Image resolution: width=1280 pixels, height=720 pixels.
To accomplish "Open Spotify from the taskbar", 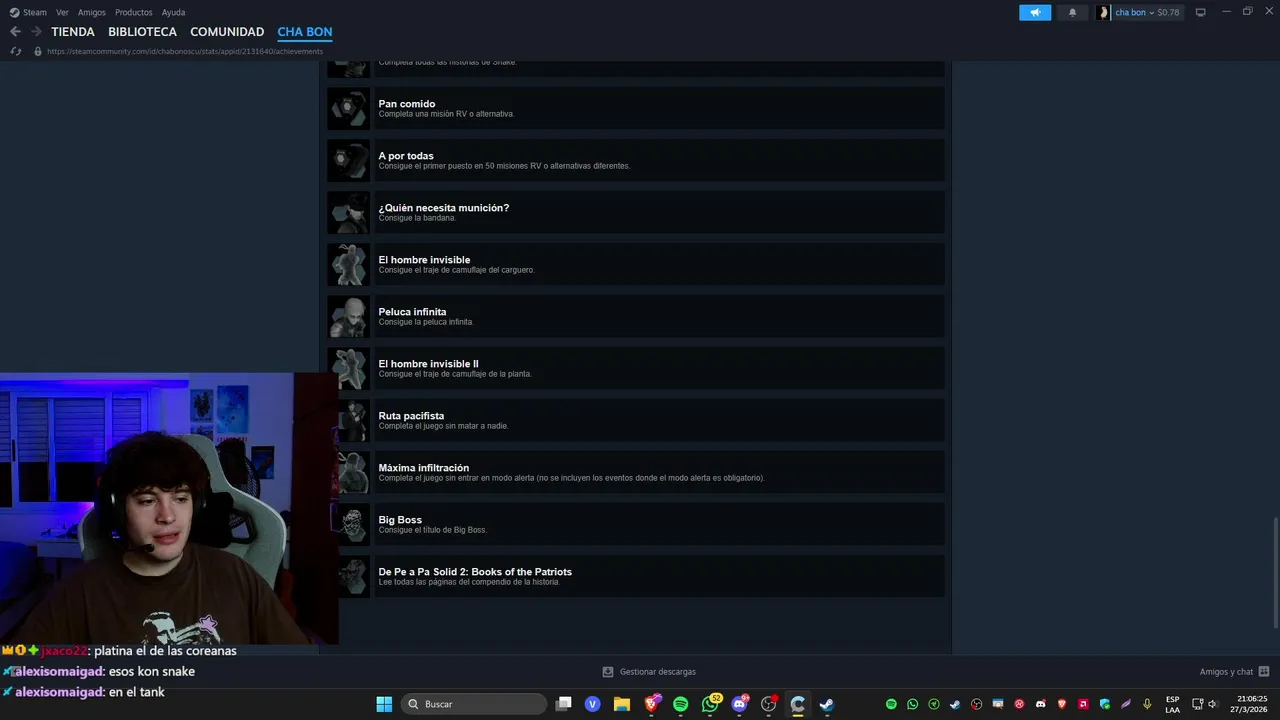I will [x=681, y=704].
